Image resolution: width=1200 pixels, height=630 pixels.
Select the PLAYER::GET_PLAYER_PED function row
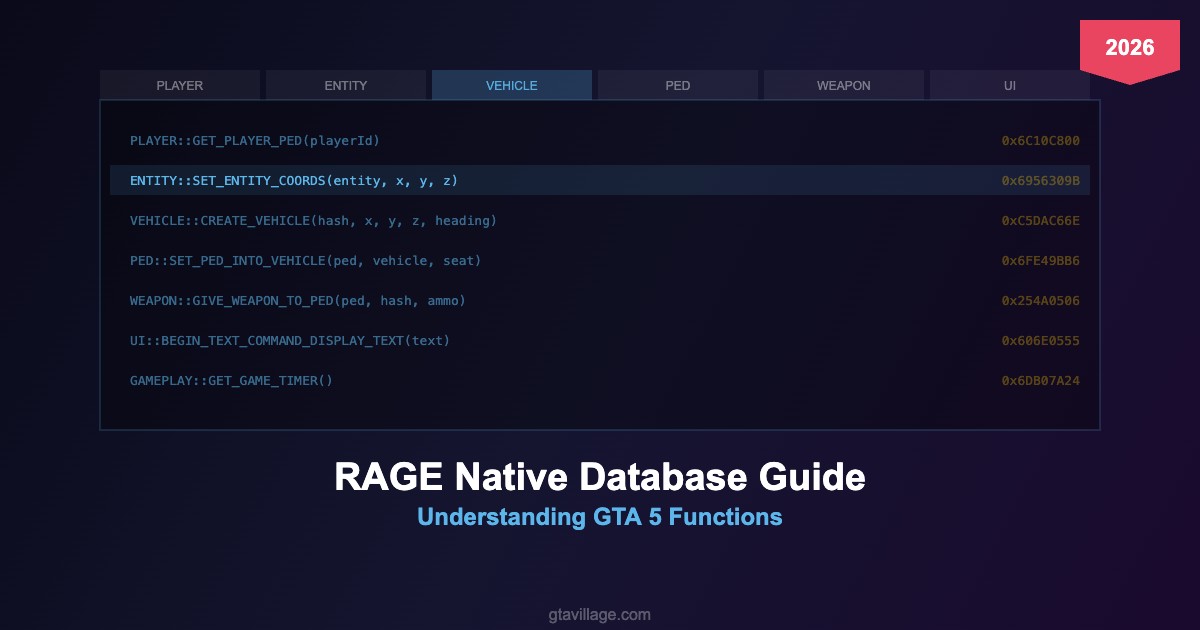[x=255, y=141]
